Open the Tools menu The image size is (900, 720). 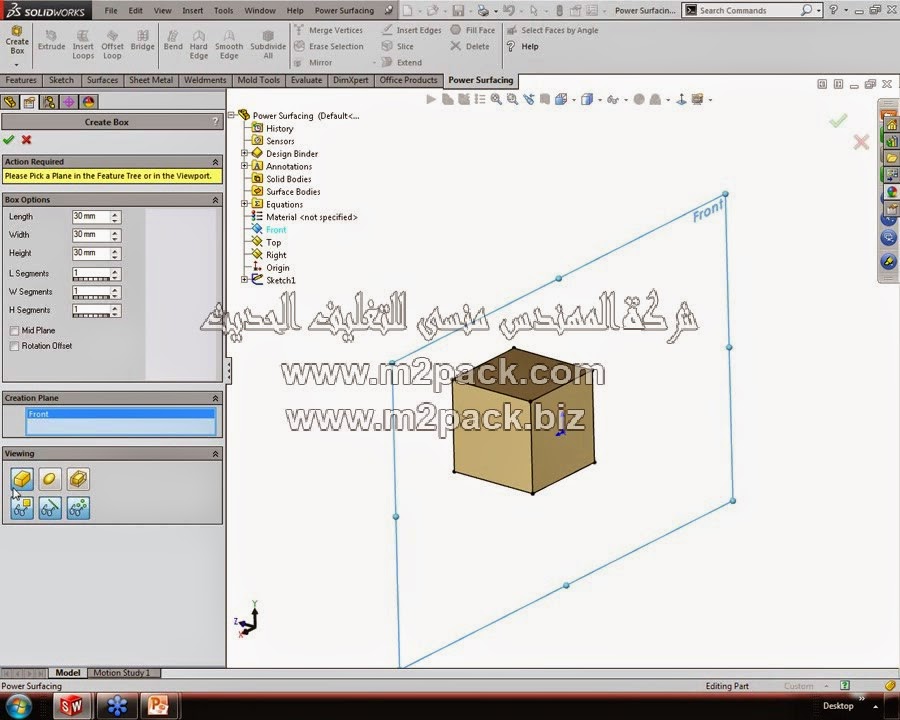(x=223, y=10)
